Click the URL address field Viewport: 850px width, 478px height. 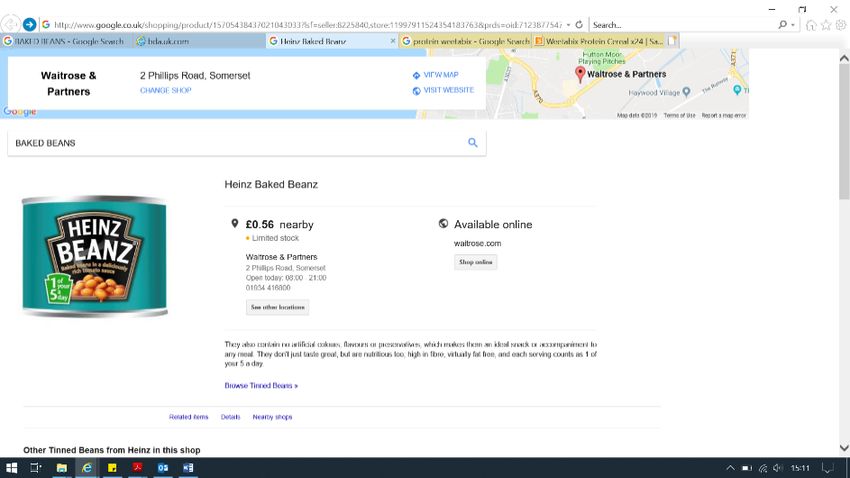tap(307, 25)
